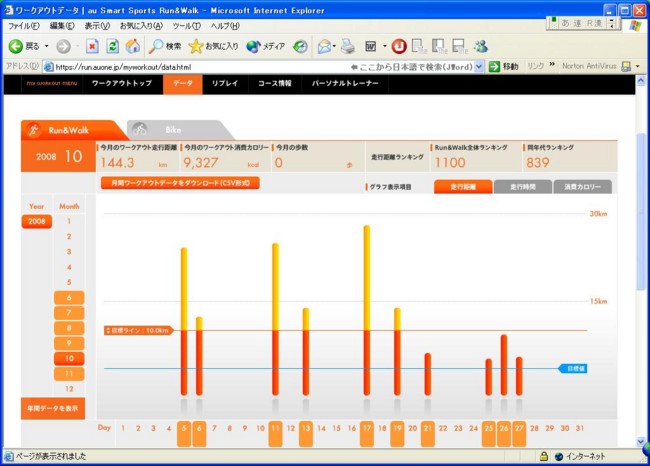This screenshot has width=650, height=466.
Task: Click the Stop loading icon
Action: click(92, 46)
